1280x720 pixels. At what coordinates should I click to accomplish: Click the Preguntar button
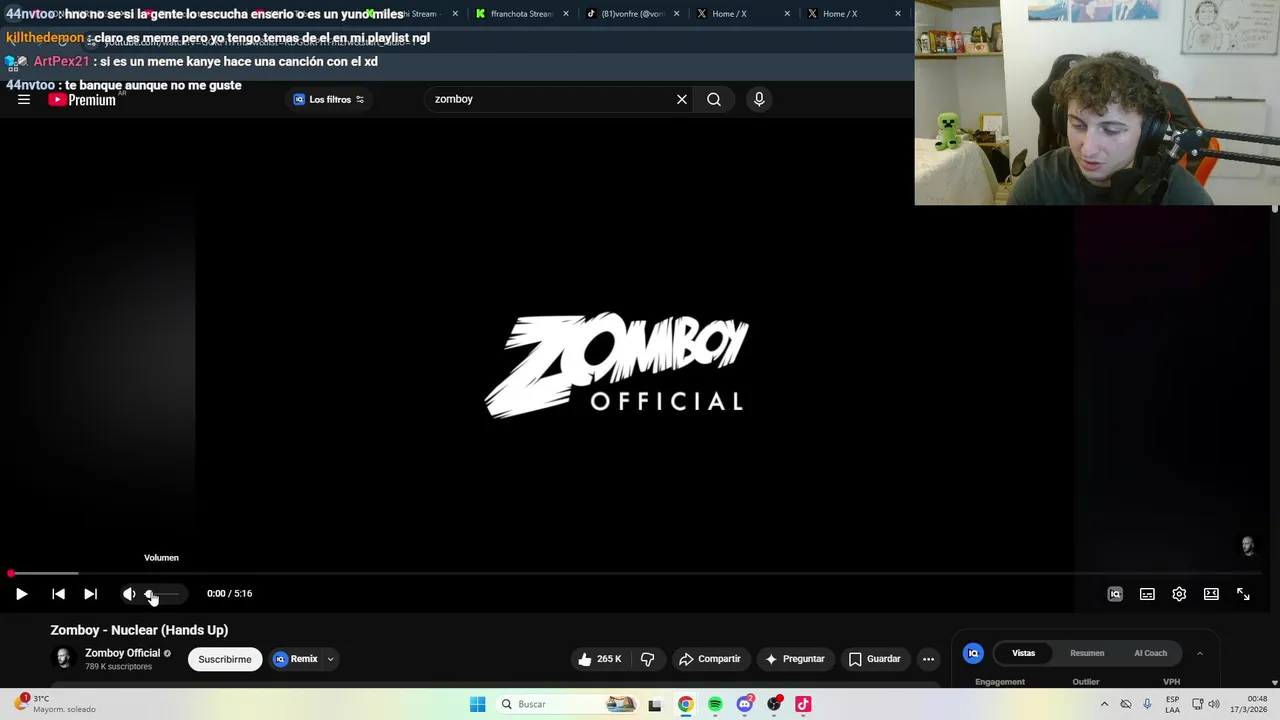click(795, 659)
